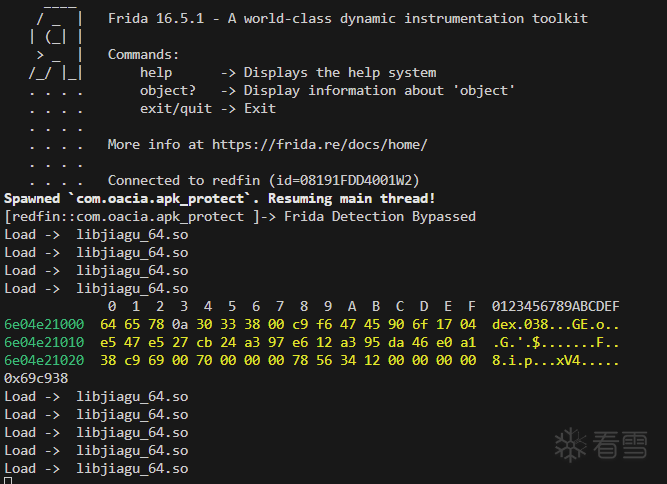Click the hex address 6e04e21000
Viewport: 667px width, 484px height.
point(44,324)
